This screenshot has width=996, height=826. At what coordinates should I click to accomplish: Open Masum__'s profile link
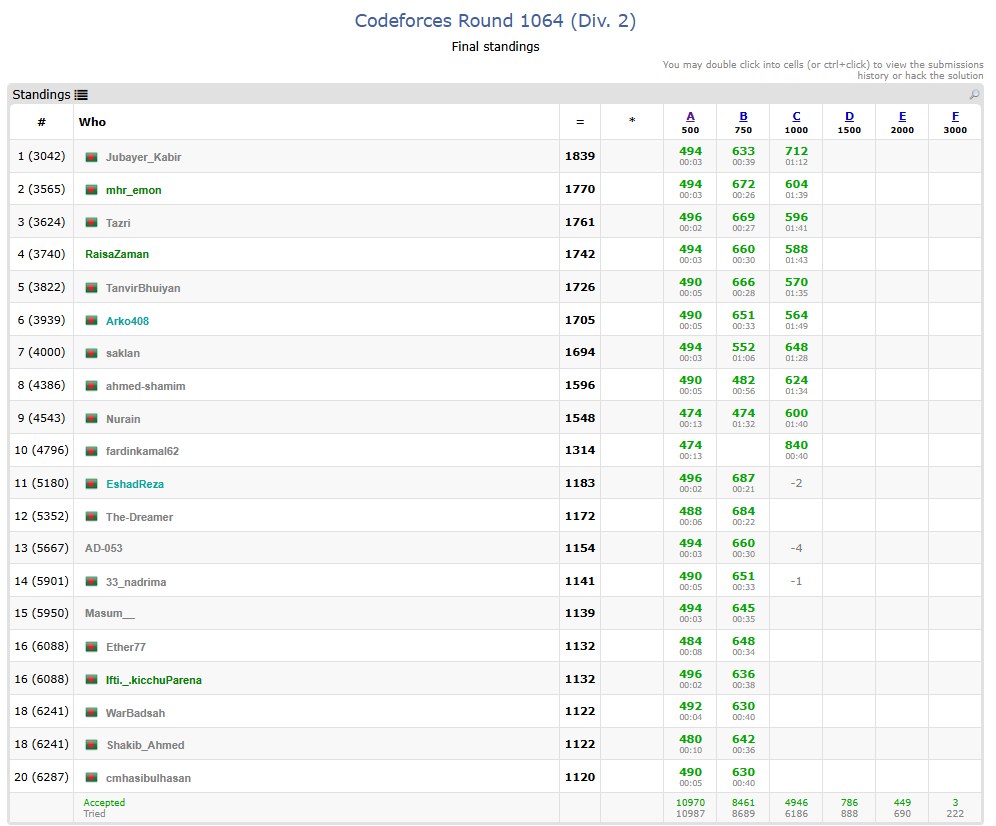point(110,613)
